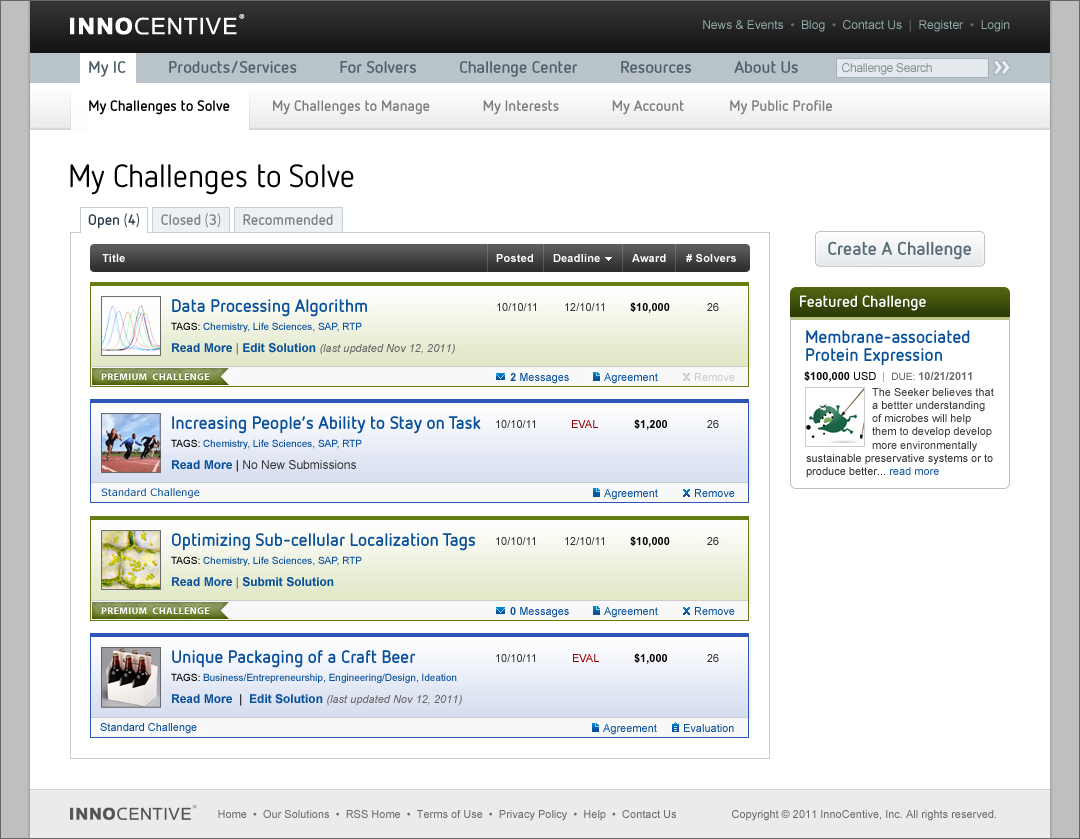
Task: Switch to the My IC tab
Action: point(107,68)
